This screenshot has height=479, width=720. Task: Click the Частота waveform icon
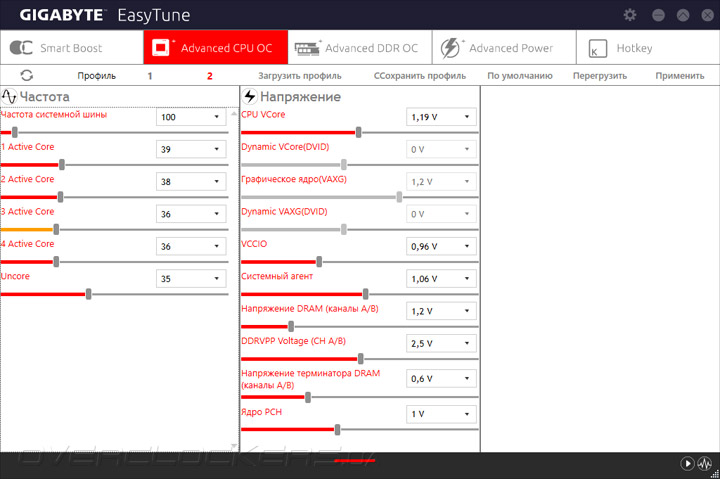pos(9,96)
